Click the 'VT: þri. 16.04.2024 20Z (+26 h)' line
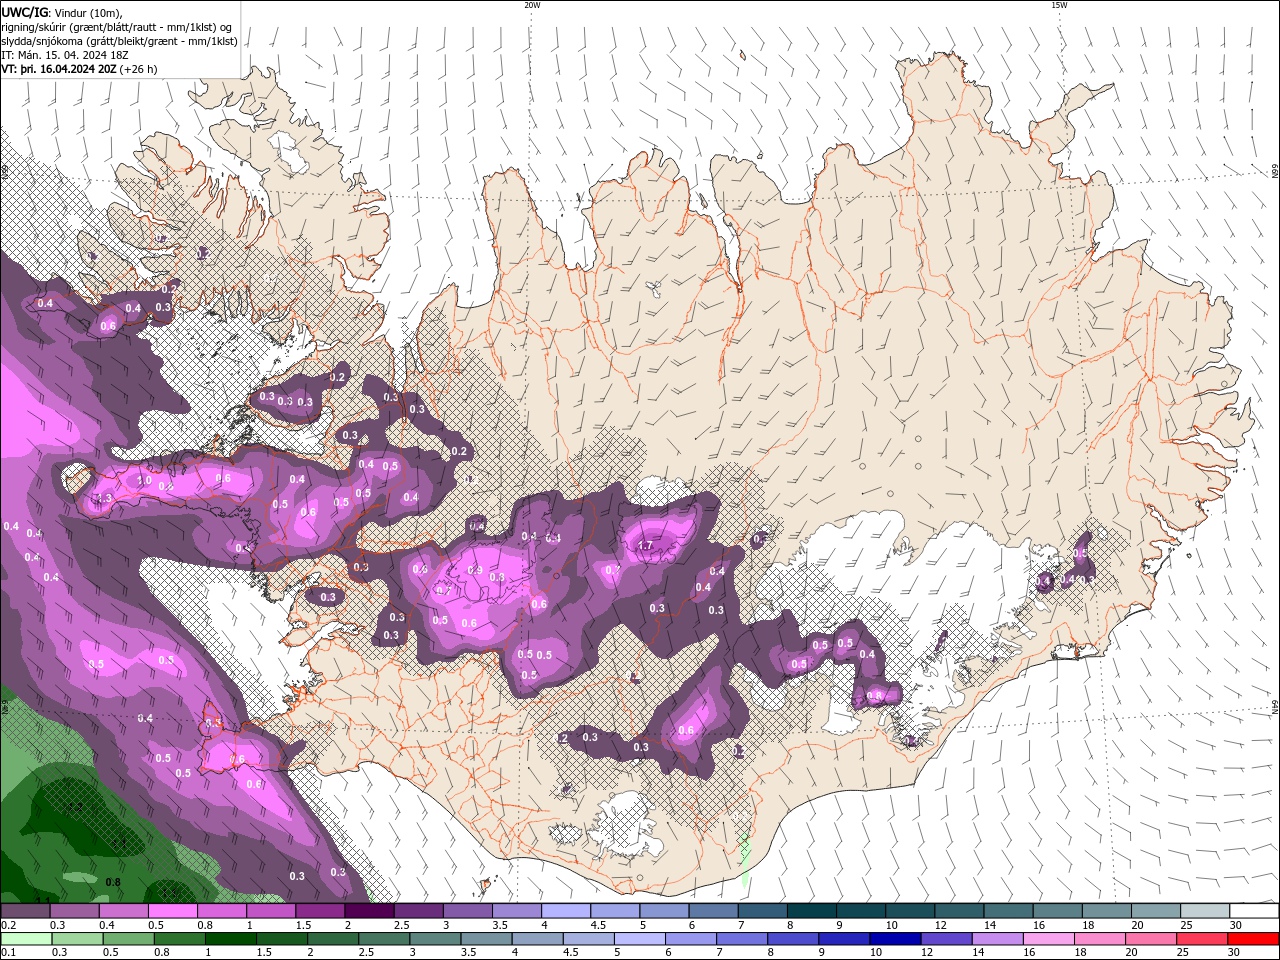 (79, 69)
